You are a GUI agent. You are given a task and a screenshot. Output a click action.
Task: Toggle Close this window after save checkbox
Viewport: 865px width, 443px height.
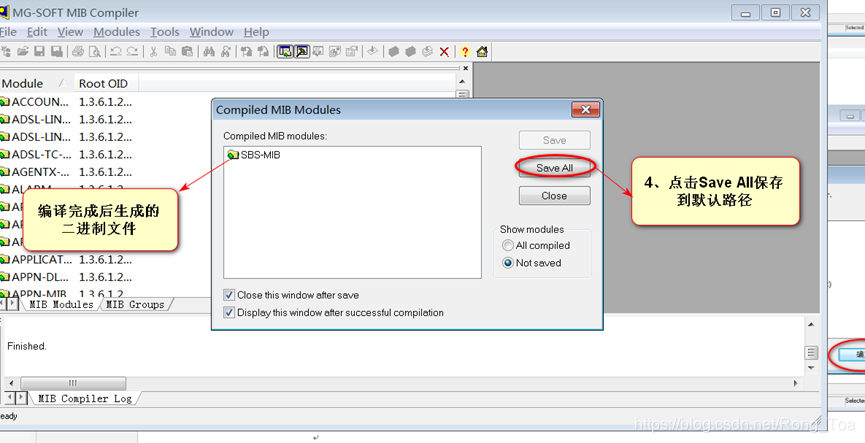(229, 295)
